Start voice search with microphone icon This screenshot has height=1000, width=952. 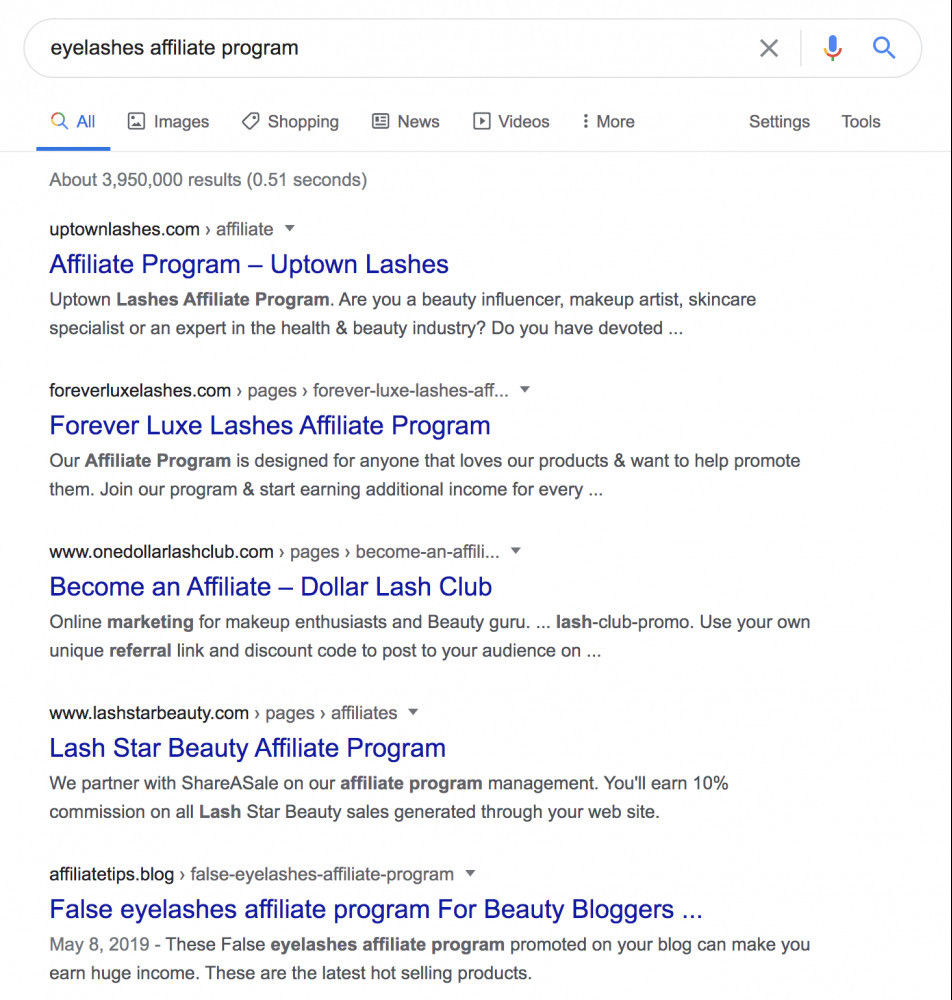pyautogui.click(x=832, y=48)
